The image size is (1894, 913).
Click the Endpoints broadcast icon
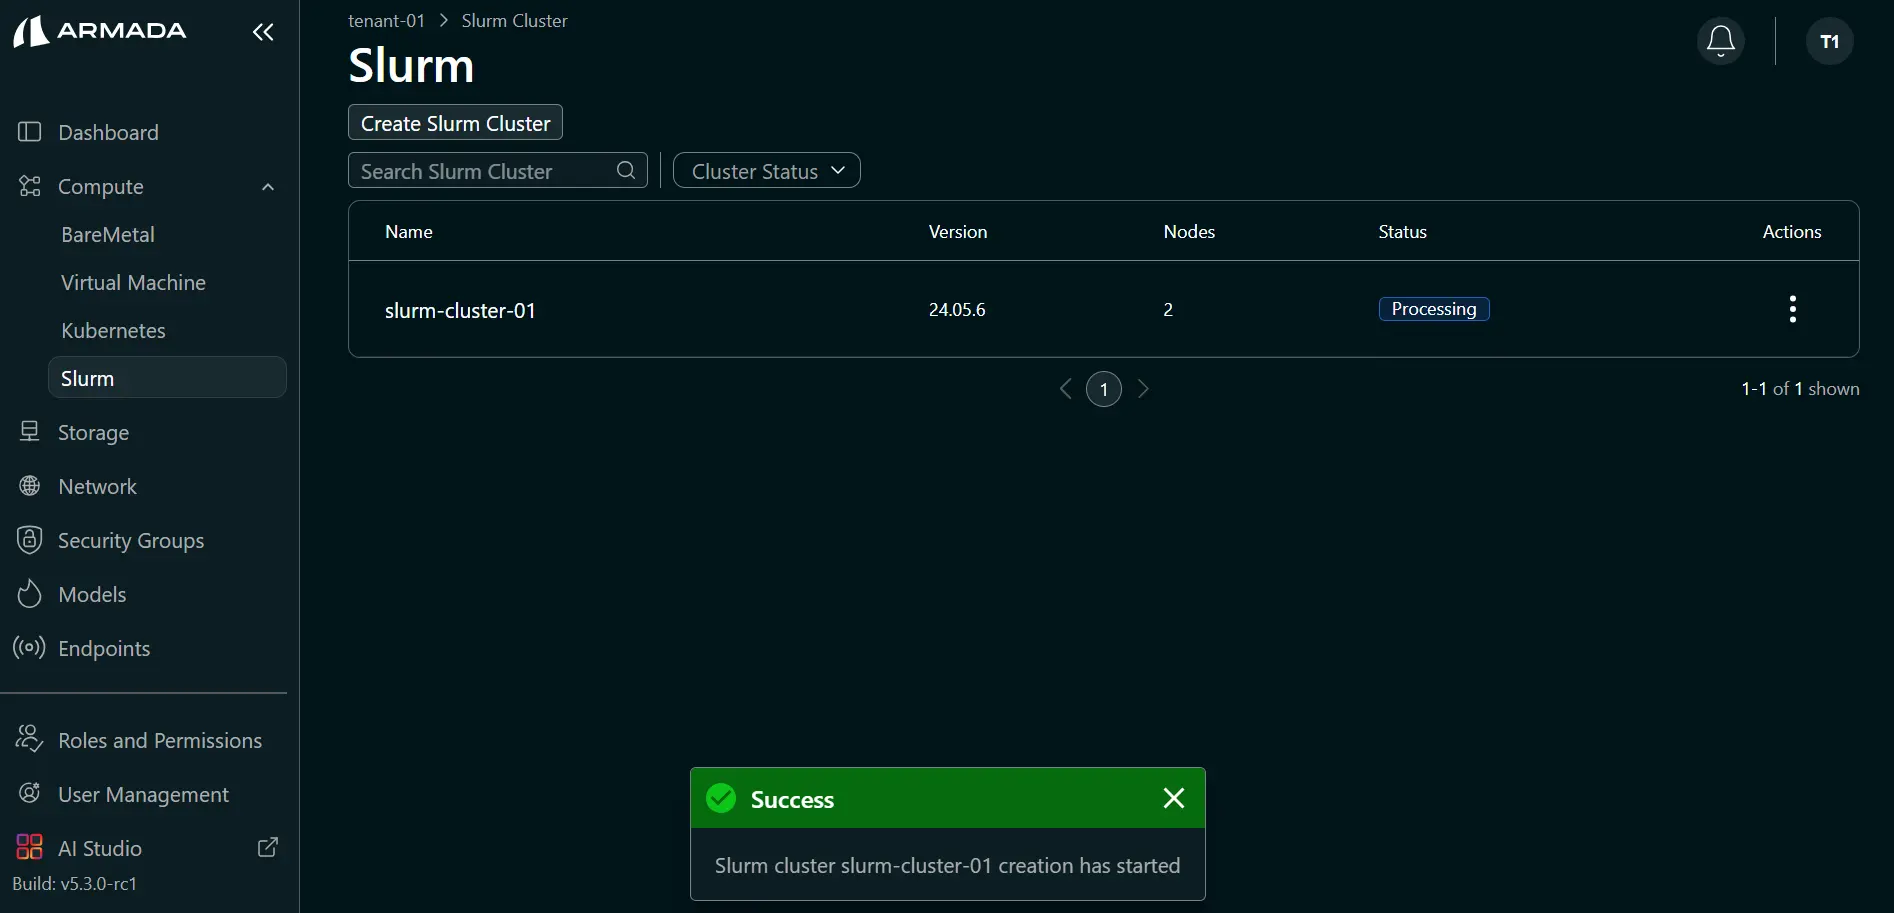29,648
